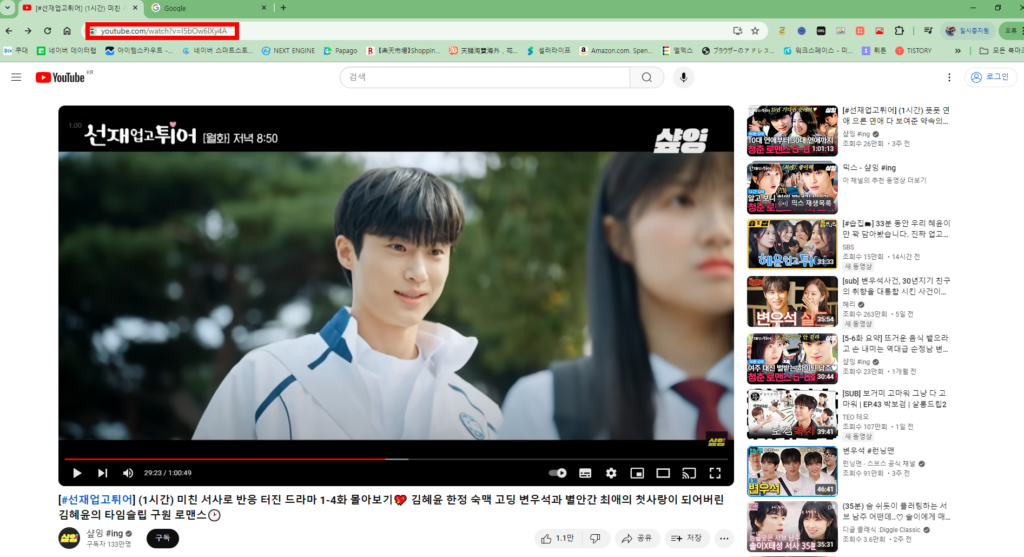The height and width of the screenshot is (557, 1024).
Task: Switch to miniplayer mode
Action: (637, 473)
